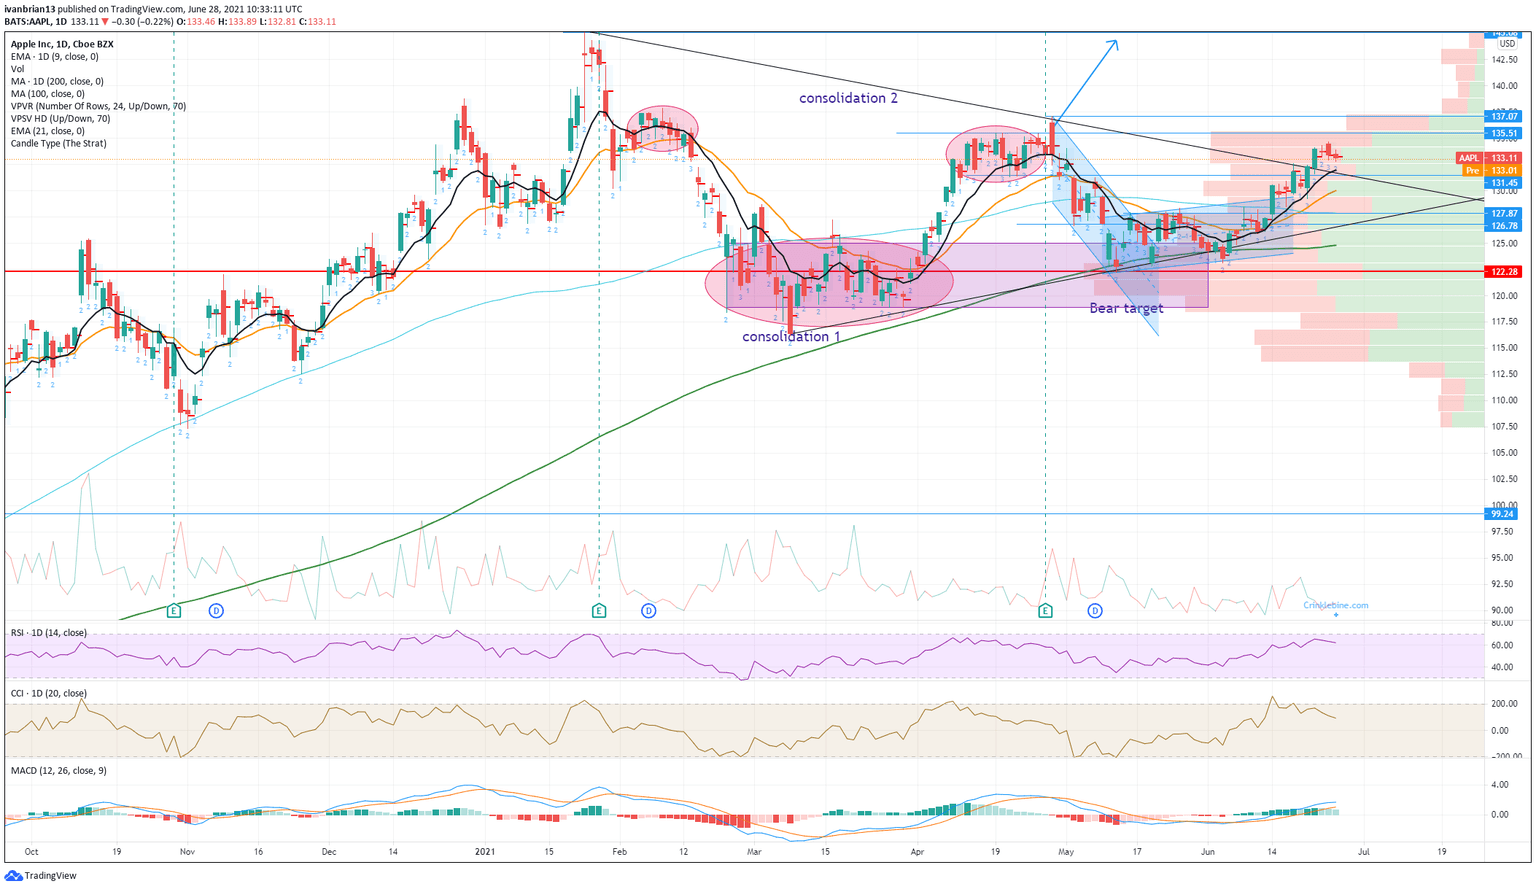Click the 'consolidation 1' annotation text

coord(792,336)
